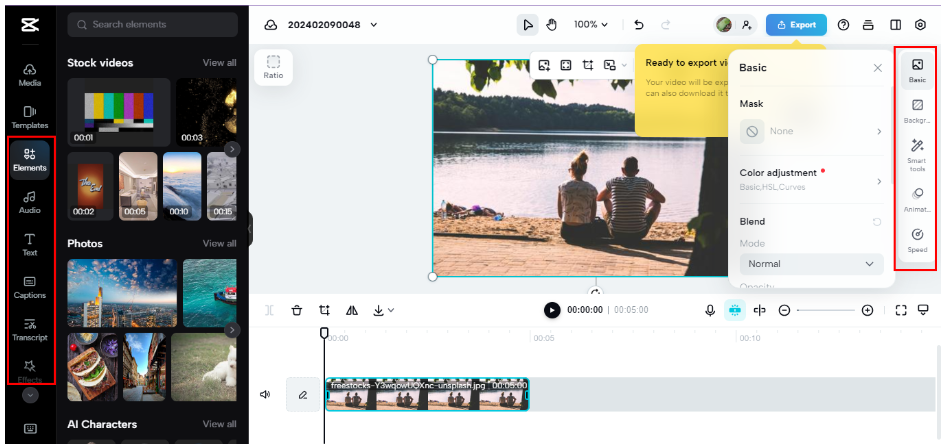This screenshot has height=446, width=948.
Task: Click the CapCut logo icon
Action: 30,25
